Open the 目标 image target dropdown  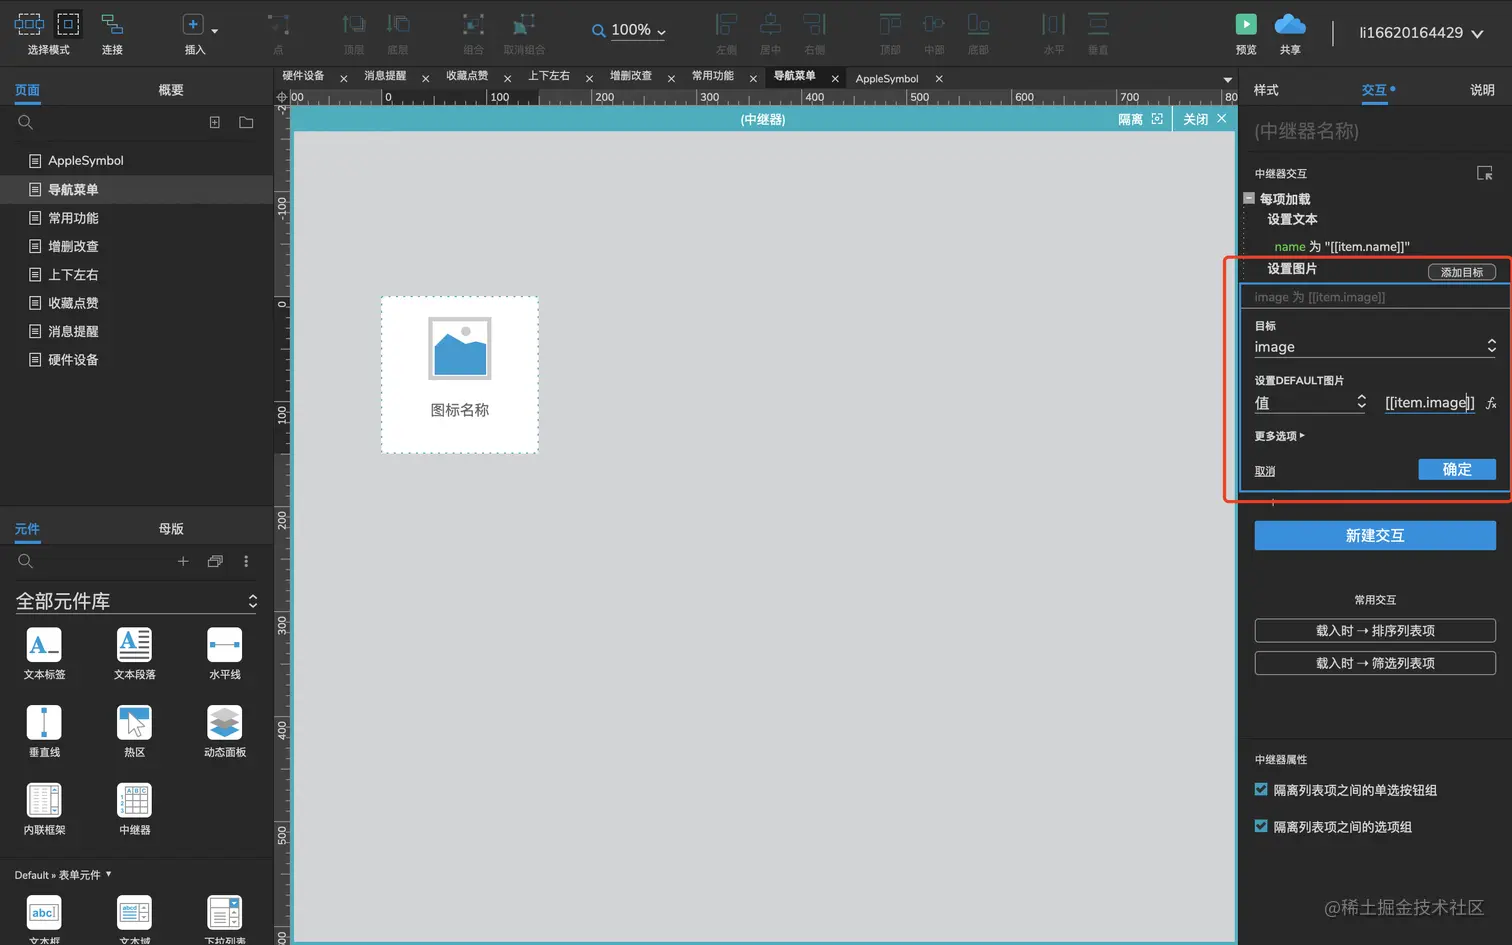click(1375, 346)
